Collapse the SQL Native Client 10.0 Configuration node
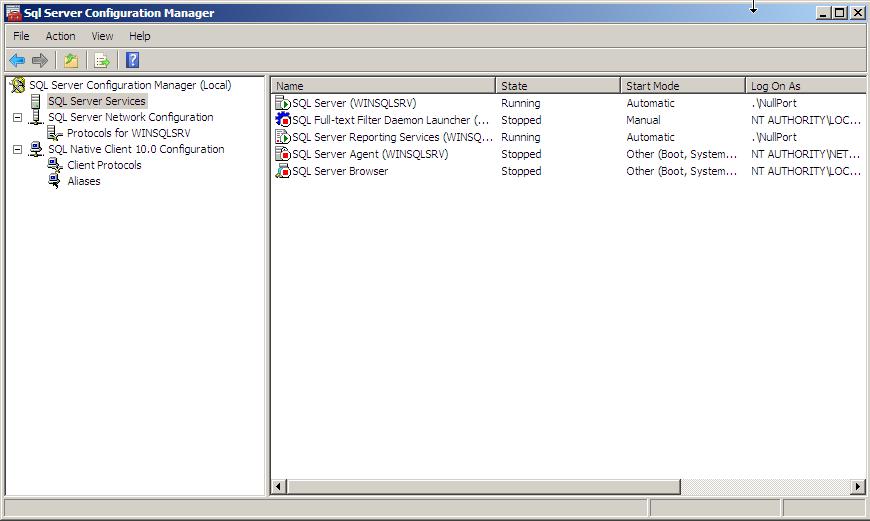 coord(18,150)
